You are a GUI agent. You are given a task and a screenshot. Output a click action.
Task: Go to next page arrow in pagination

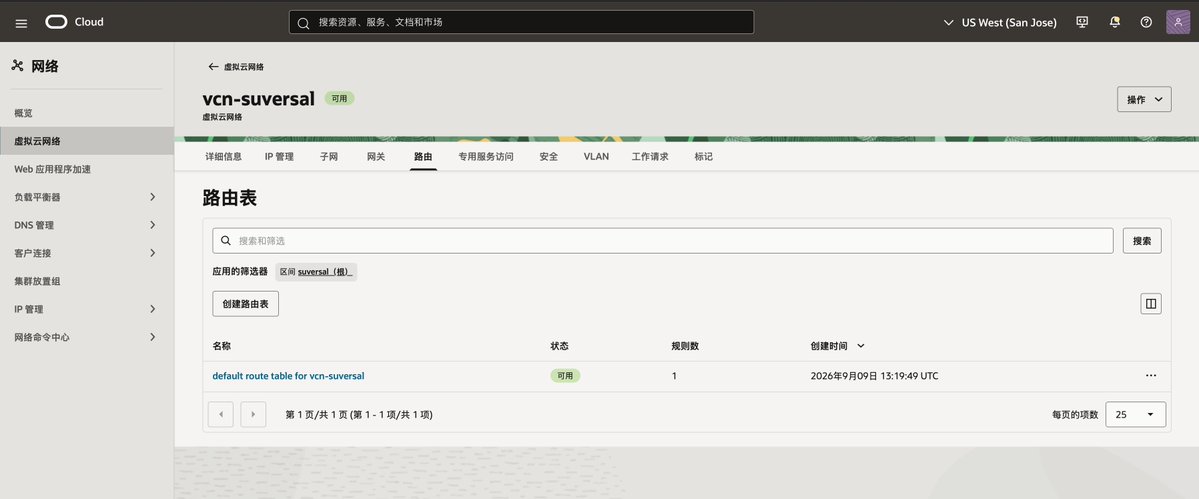pos(253,414)
